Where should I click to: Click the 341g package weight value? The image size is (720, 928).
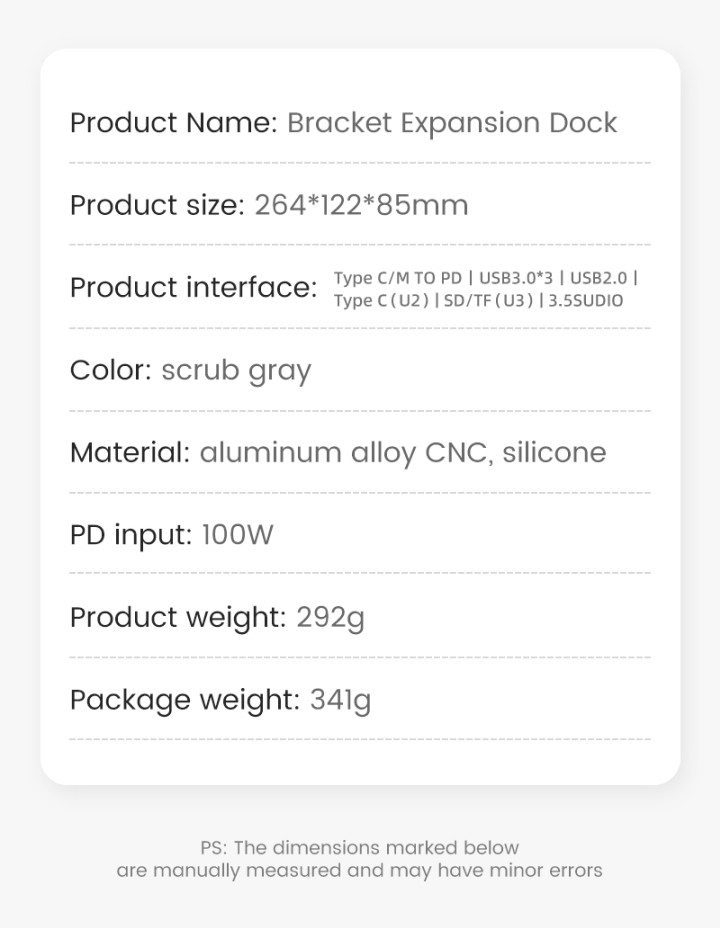coord(340,700)
